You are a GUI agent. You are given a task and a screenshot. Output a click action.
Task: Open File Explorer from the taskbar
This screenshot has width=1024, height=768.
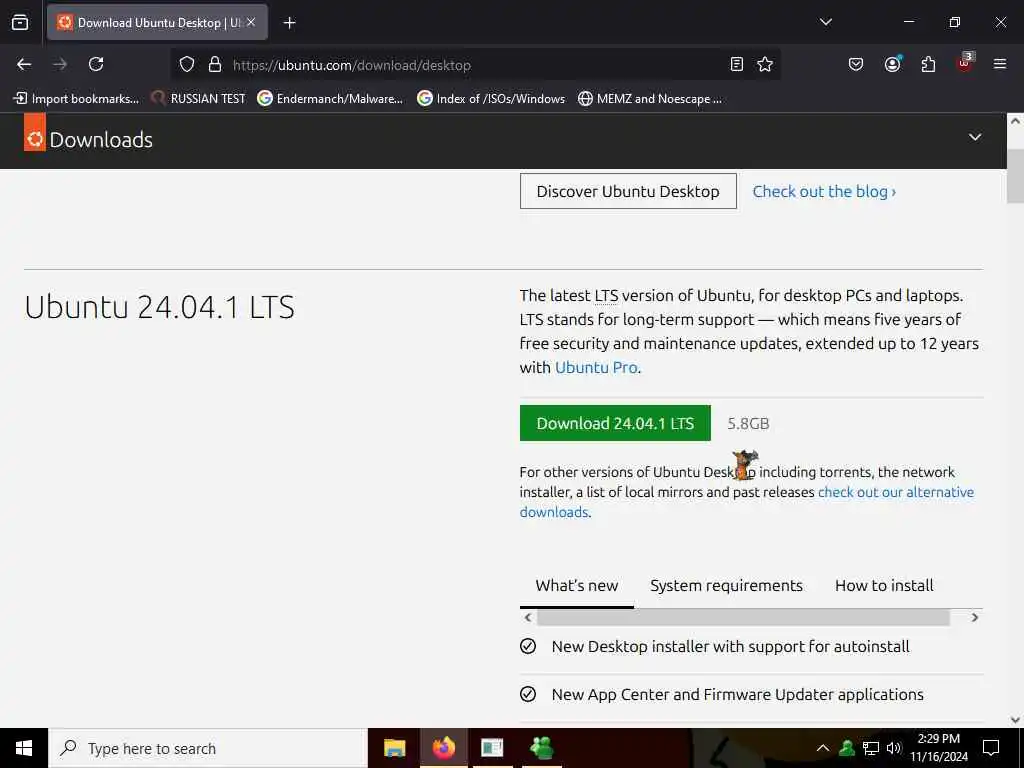(394, 748)
